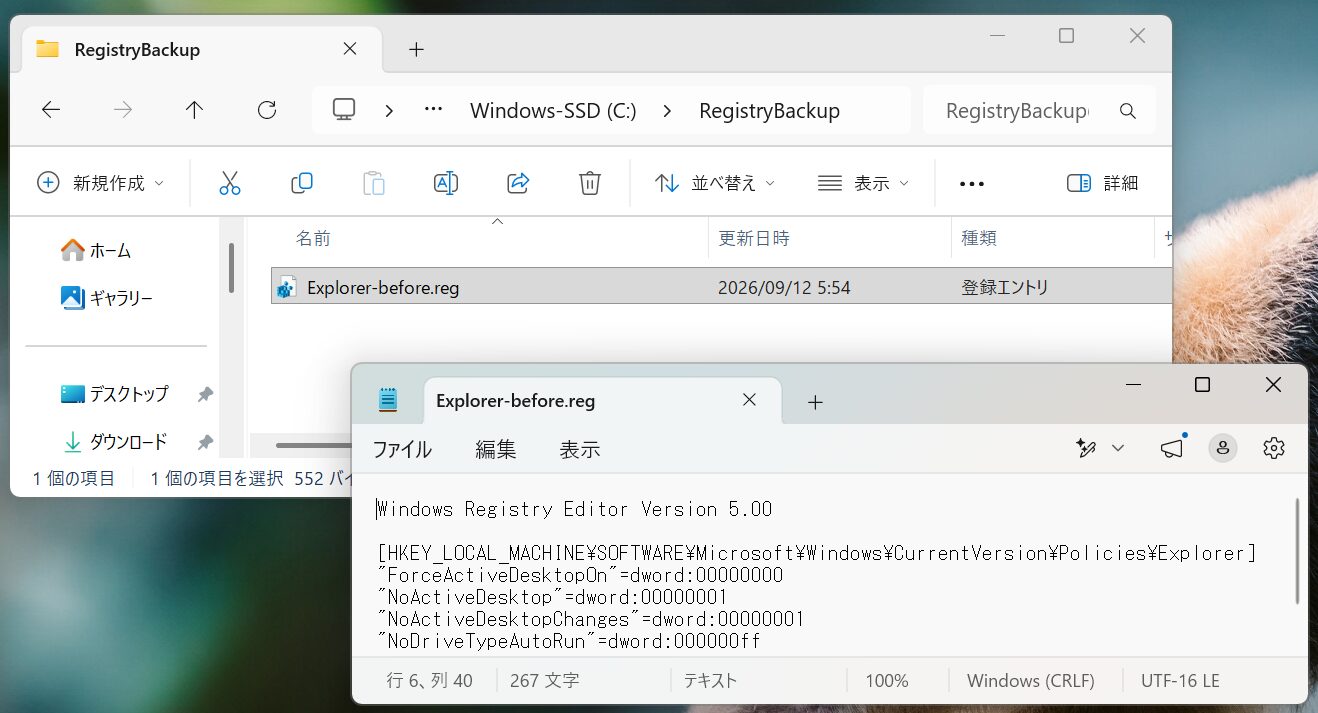This screenshot has height=713, width=1318.
Task: Go up one folder level in Explorer
Action: [x=195, y=110]
